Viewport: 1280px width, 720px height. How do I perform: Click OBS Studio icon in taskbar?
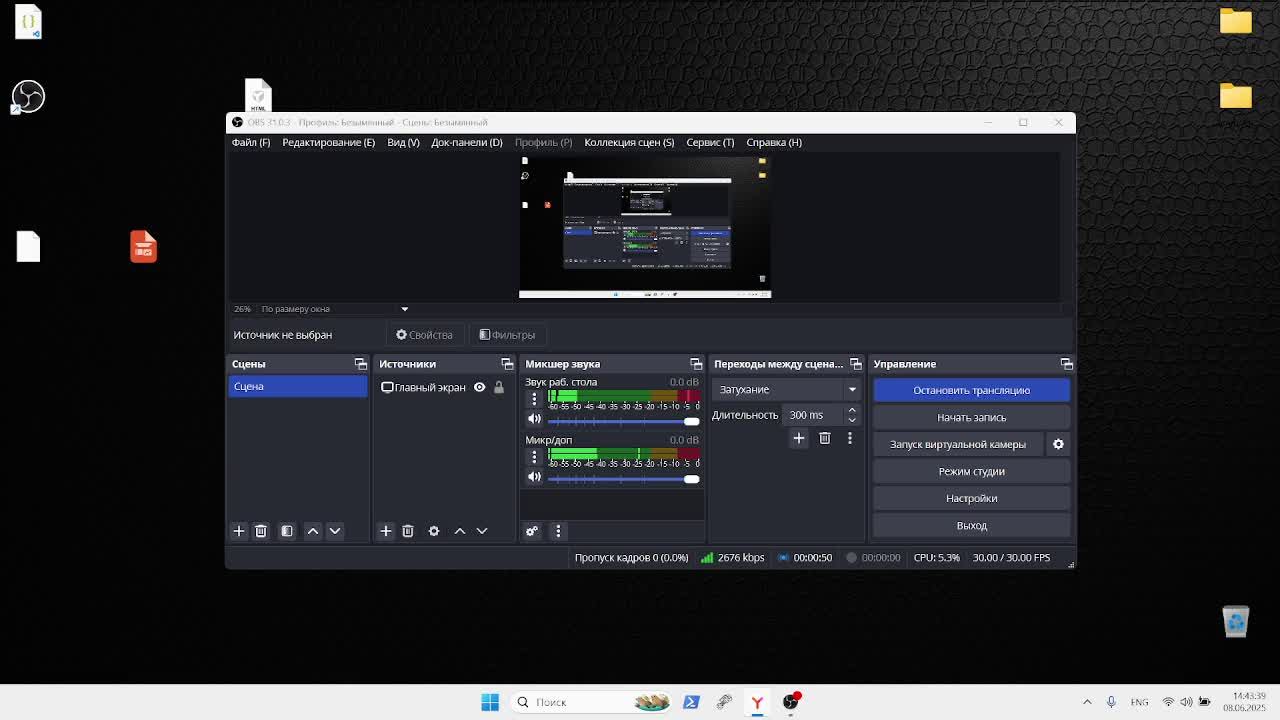(791, 702)
